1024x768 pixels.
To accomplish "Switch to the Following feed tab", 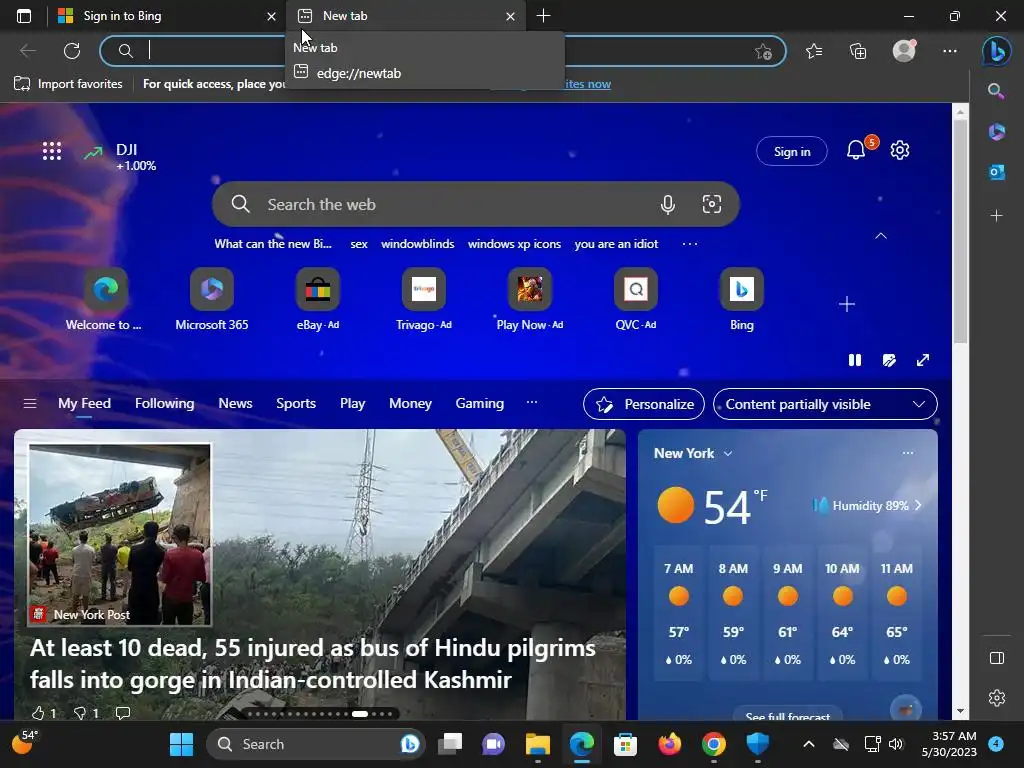I will 165,404.
